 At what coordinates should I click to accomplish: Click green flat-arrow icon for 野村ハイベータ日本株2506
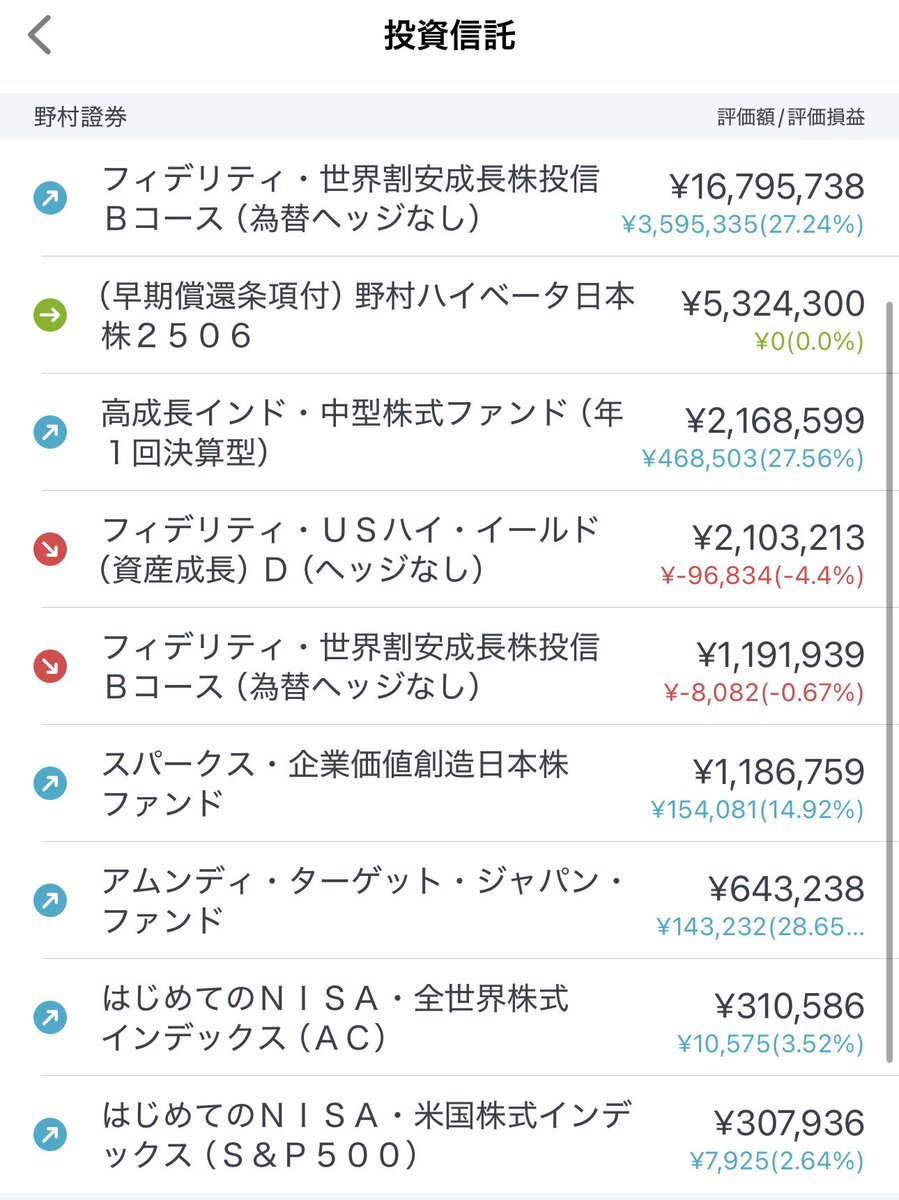[50, 316]
